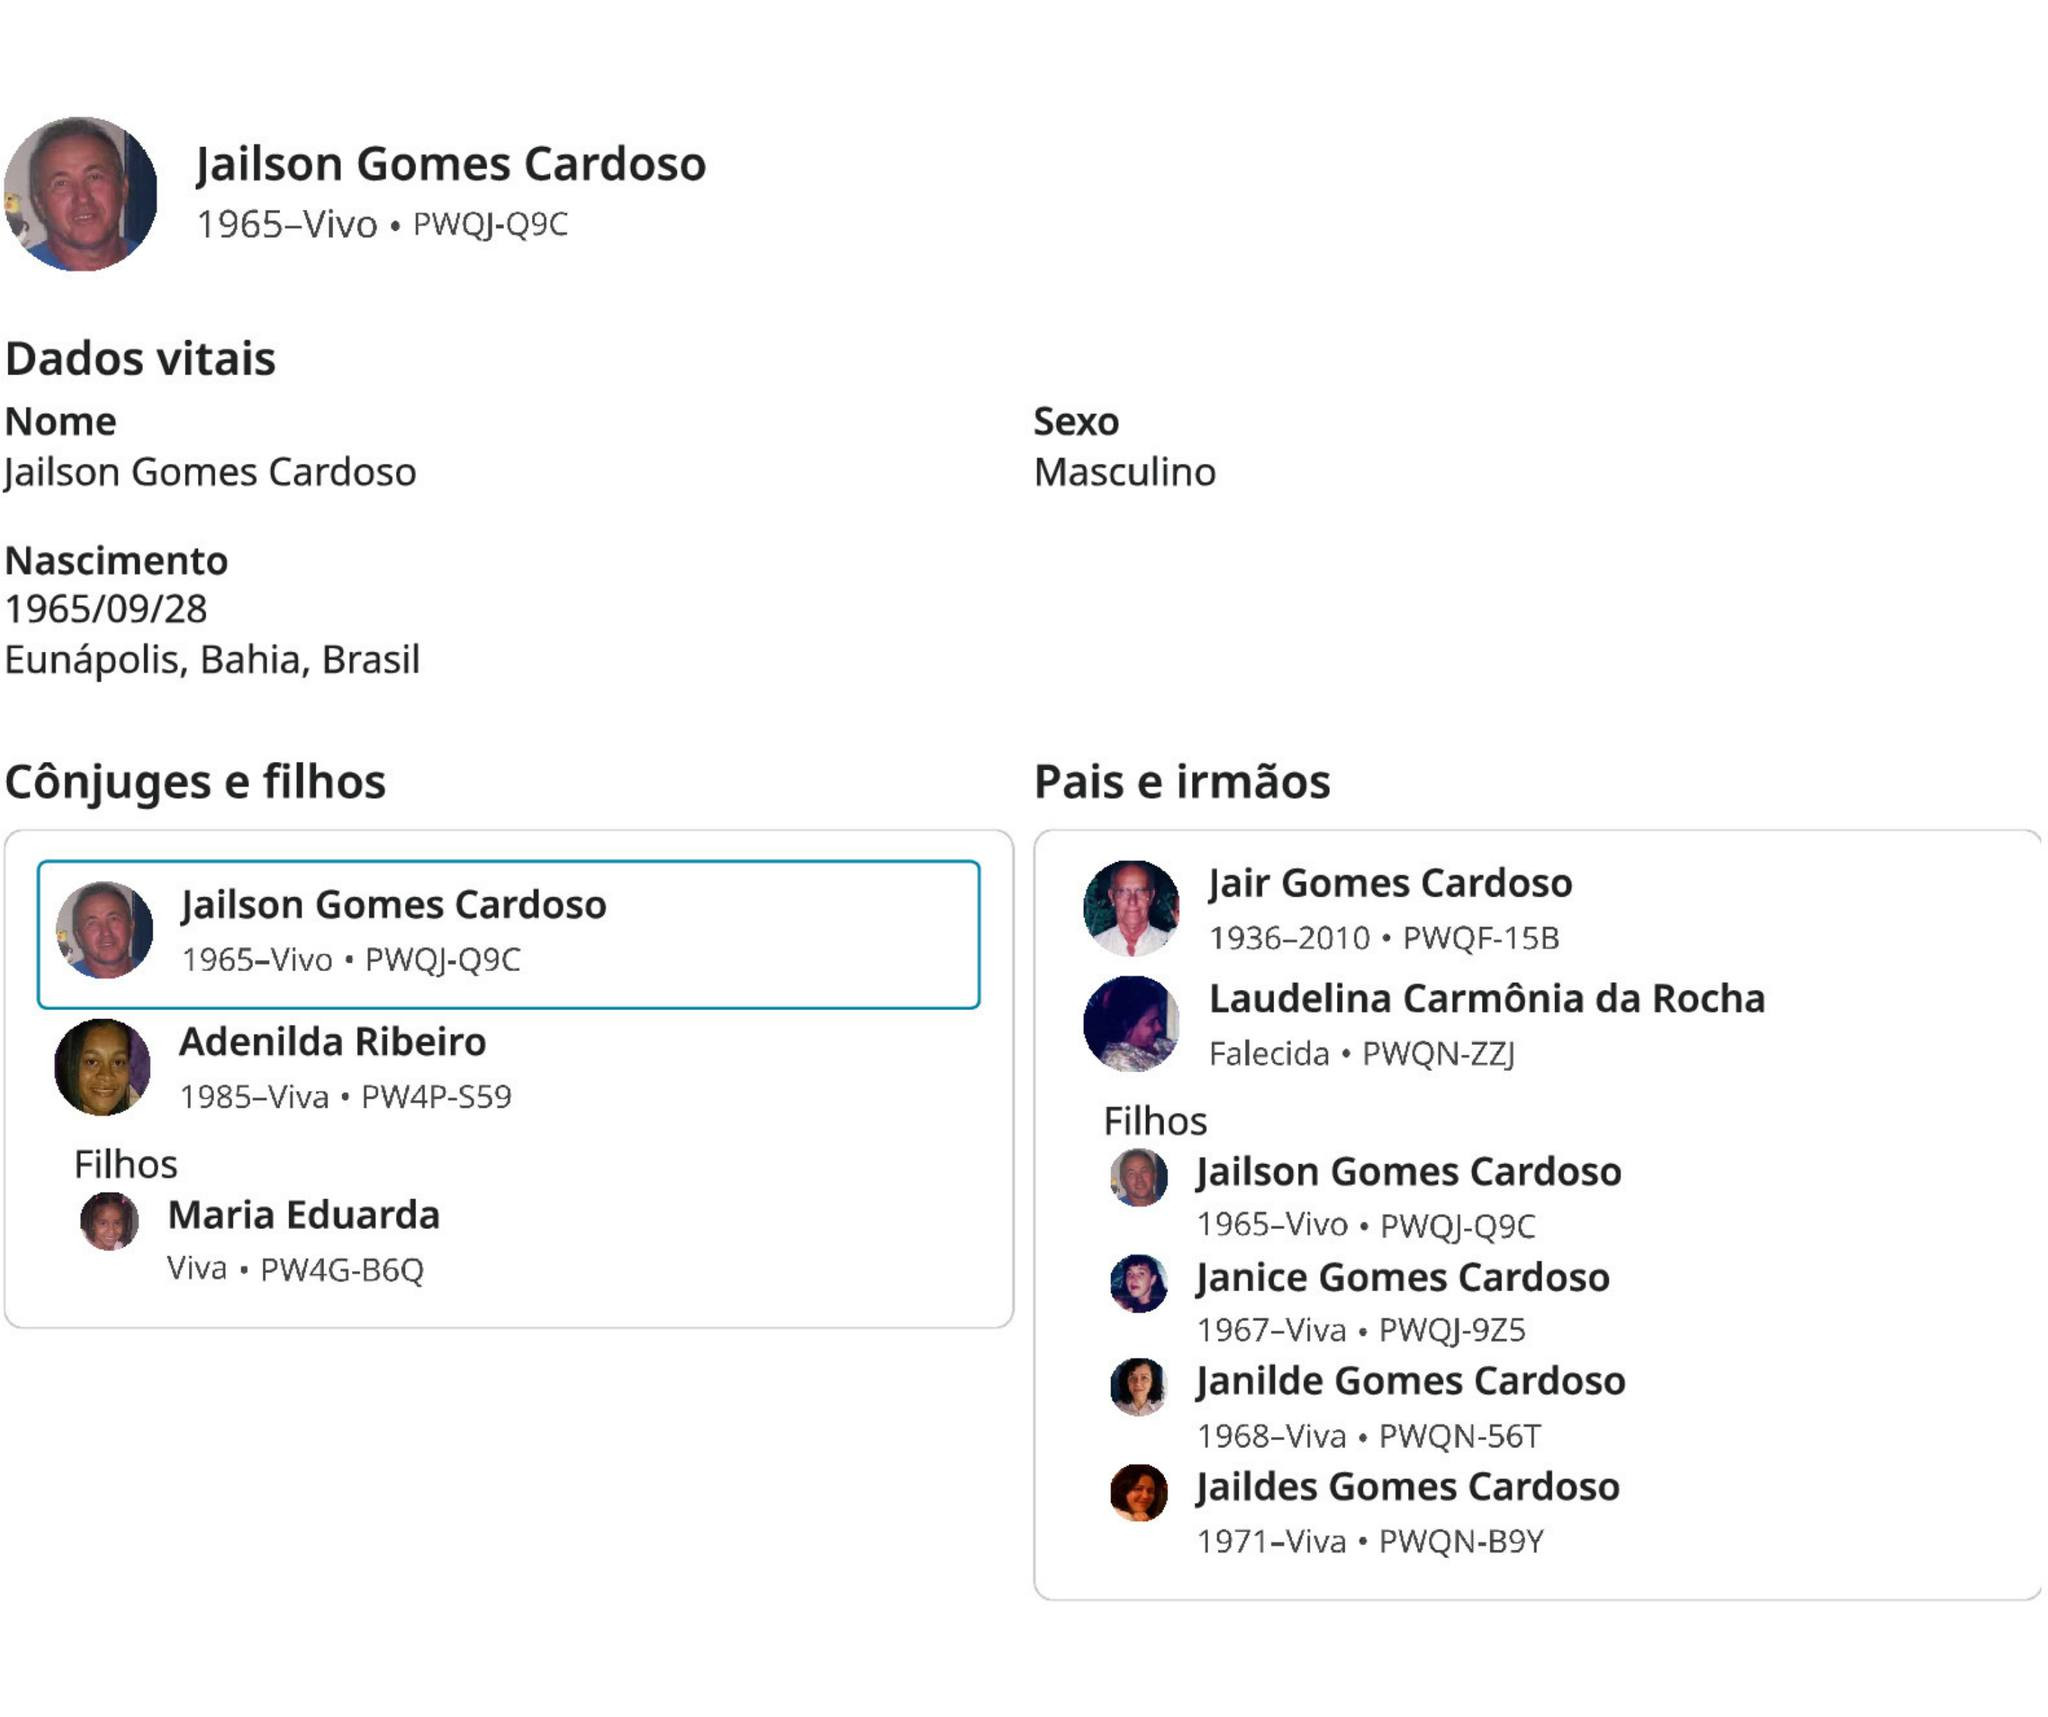The width and height of the screenshot is (2048, 1717).
Task: Select Jaildes Gomes Cardoso's small portrait
Action: coord(1138,1493)
